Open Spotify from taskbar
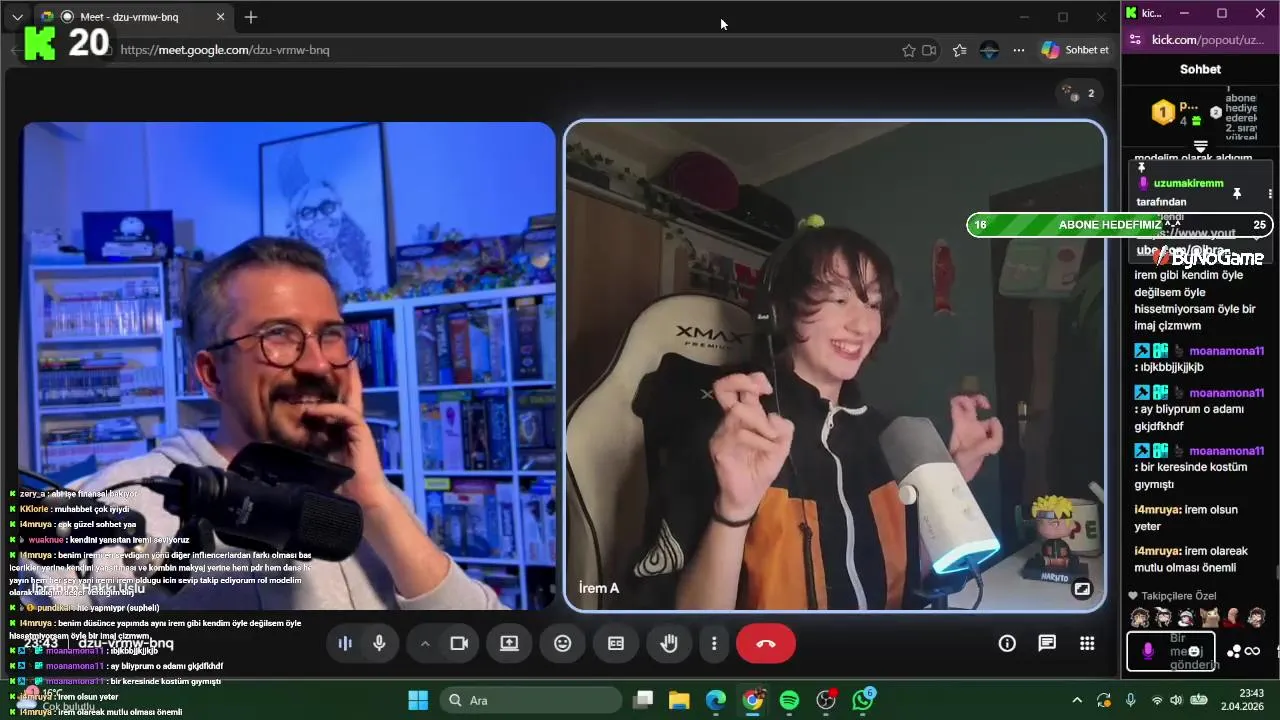The height and width of the screenshot is (720, 1280). 789,700
